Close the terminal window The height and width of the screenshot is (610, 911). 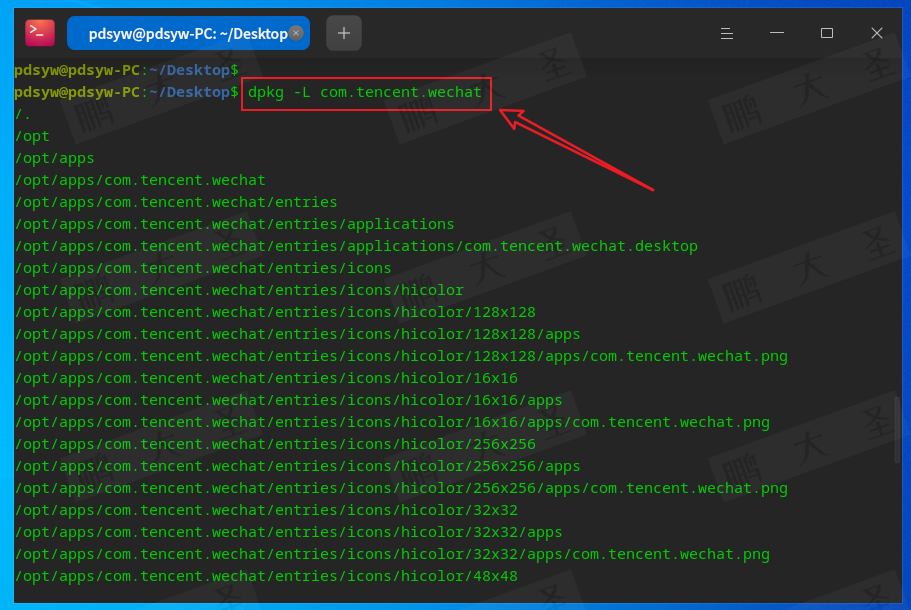(x=877, y=33)
